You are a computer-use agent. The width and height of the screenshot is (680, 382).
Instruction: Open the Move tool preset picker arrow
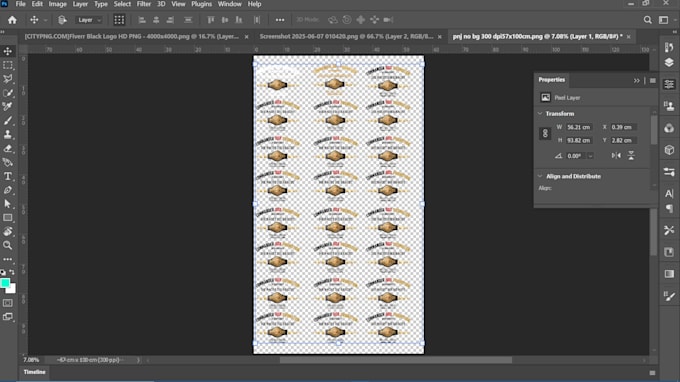45,20
